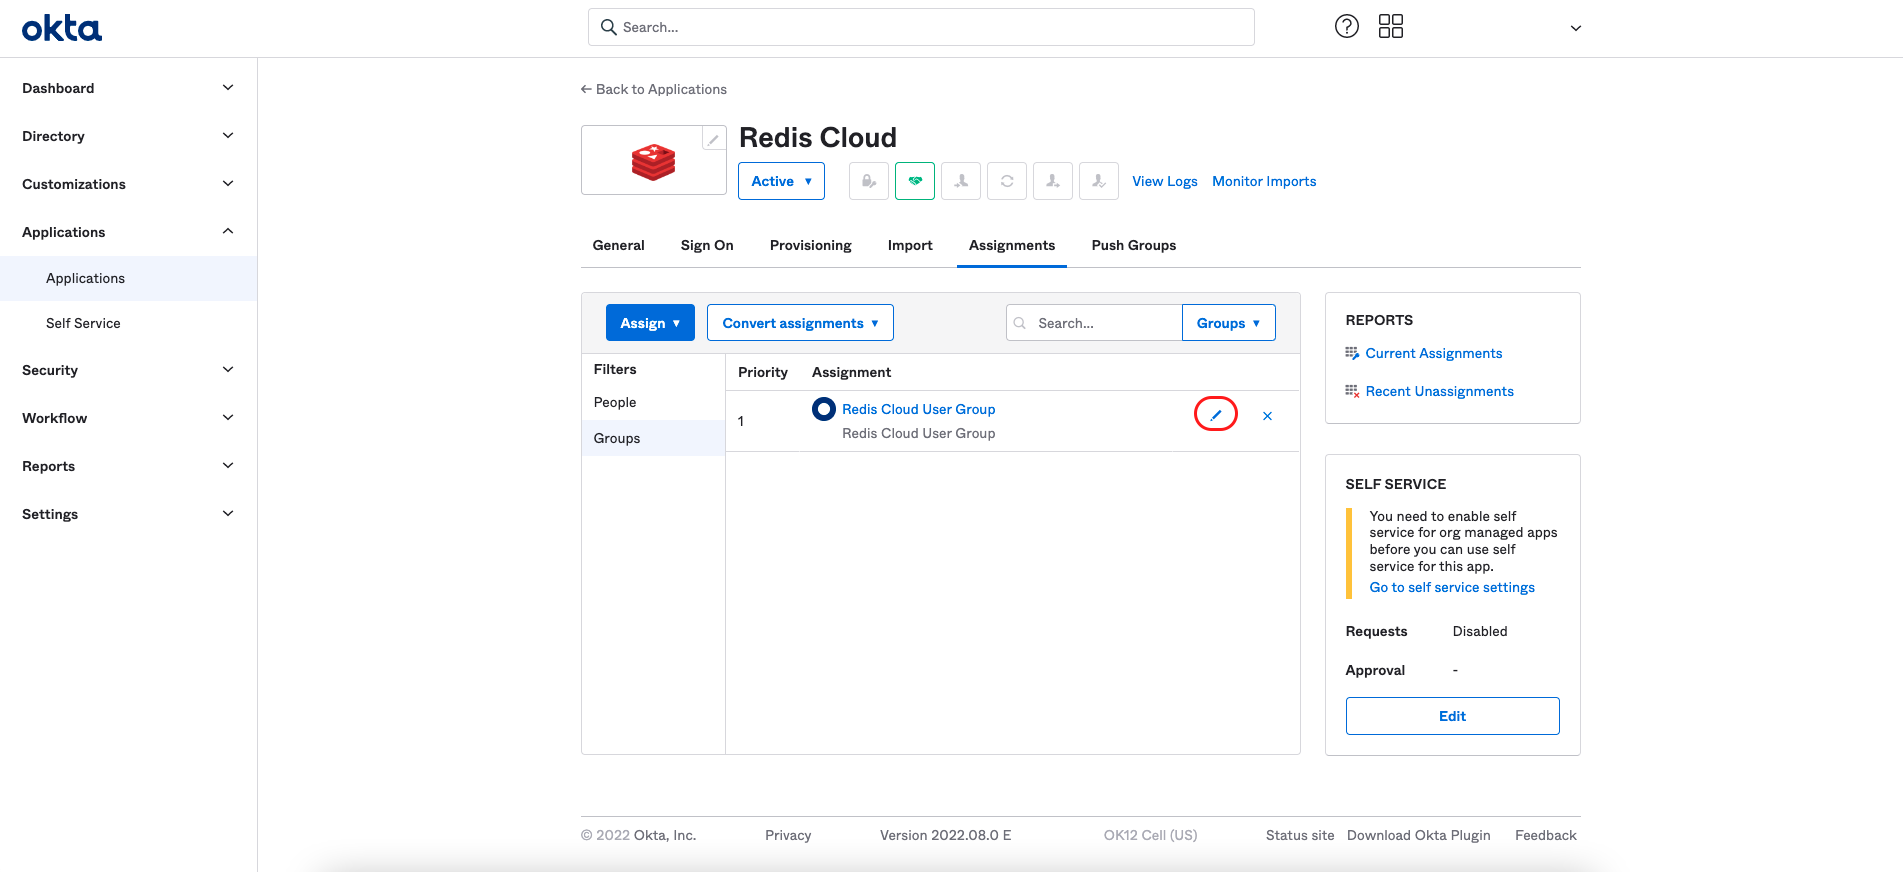Select the People filter

tap(615, 402)
